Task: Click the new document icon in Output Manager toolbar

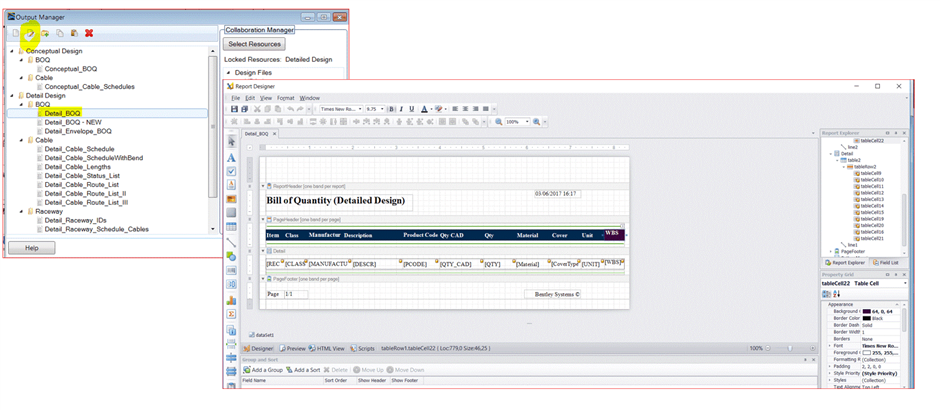Action: click(x=16, y=34)
